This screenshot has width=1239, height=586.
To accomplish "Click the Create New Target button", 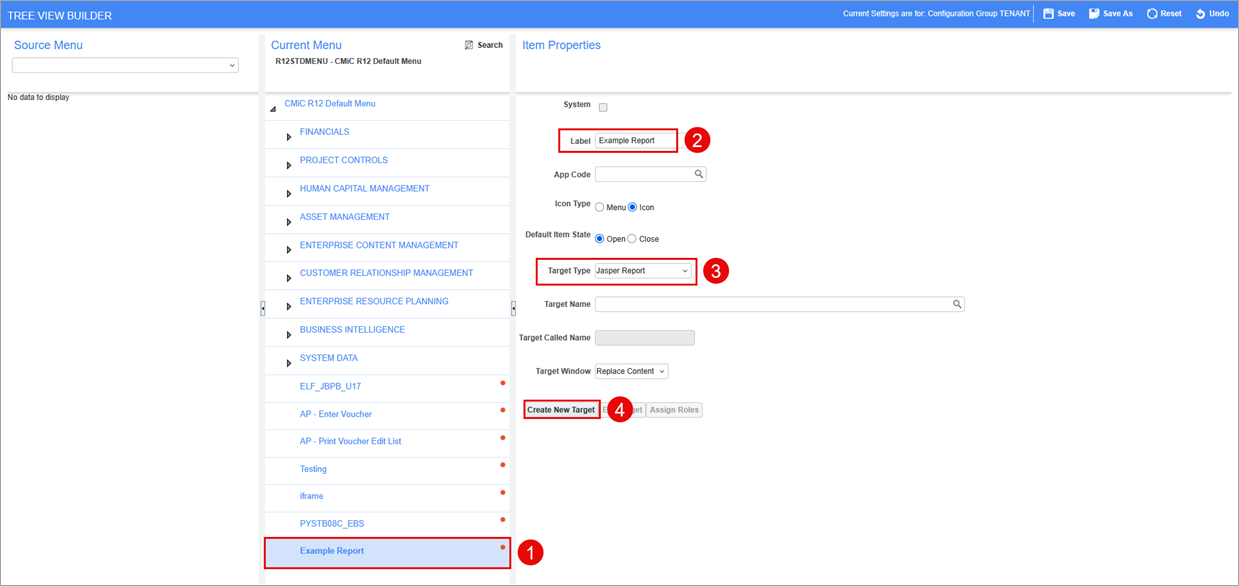I will [x=561, y=410].
